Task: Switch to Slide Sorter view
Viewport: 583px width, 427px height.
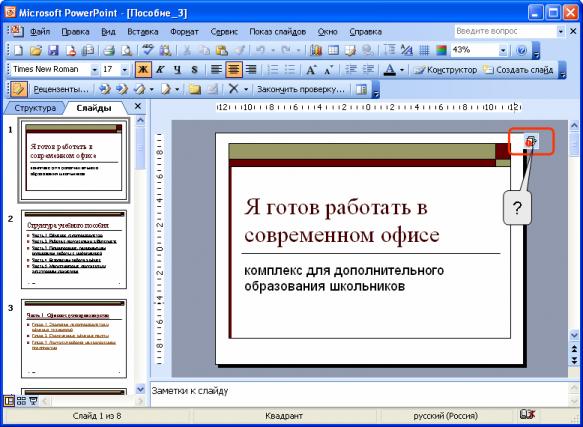Action: pos(21,401)
